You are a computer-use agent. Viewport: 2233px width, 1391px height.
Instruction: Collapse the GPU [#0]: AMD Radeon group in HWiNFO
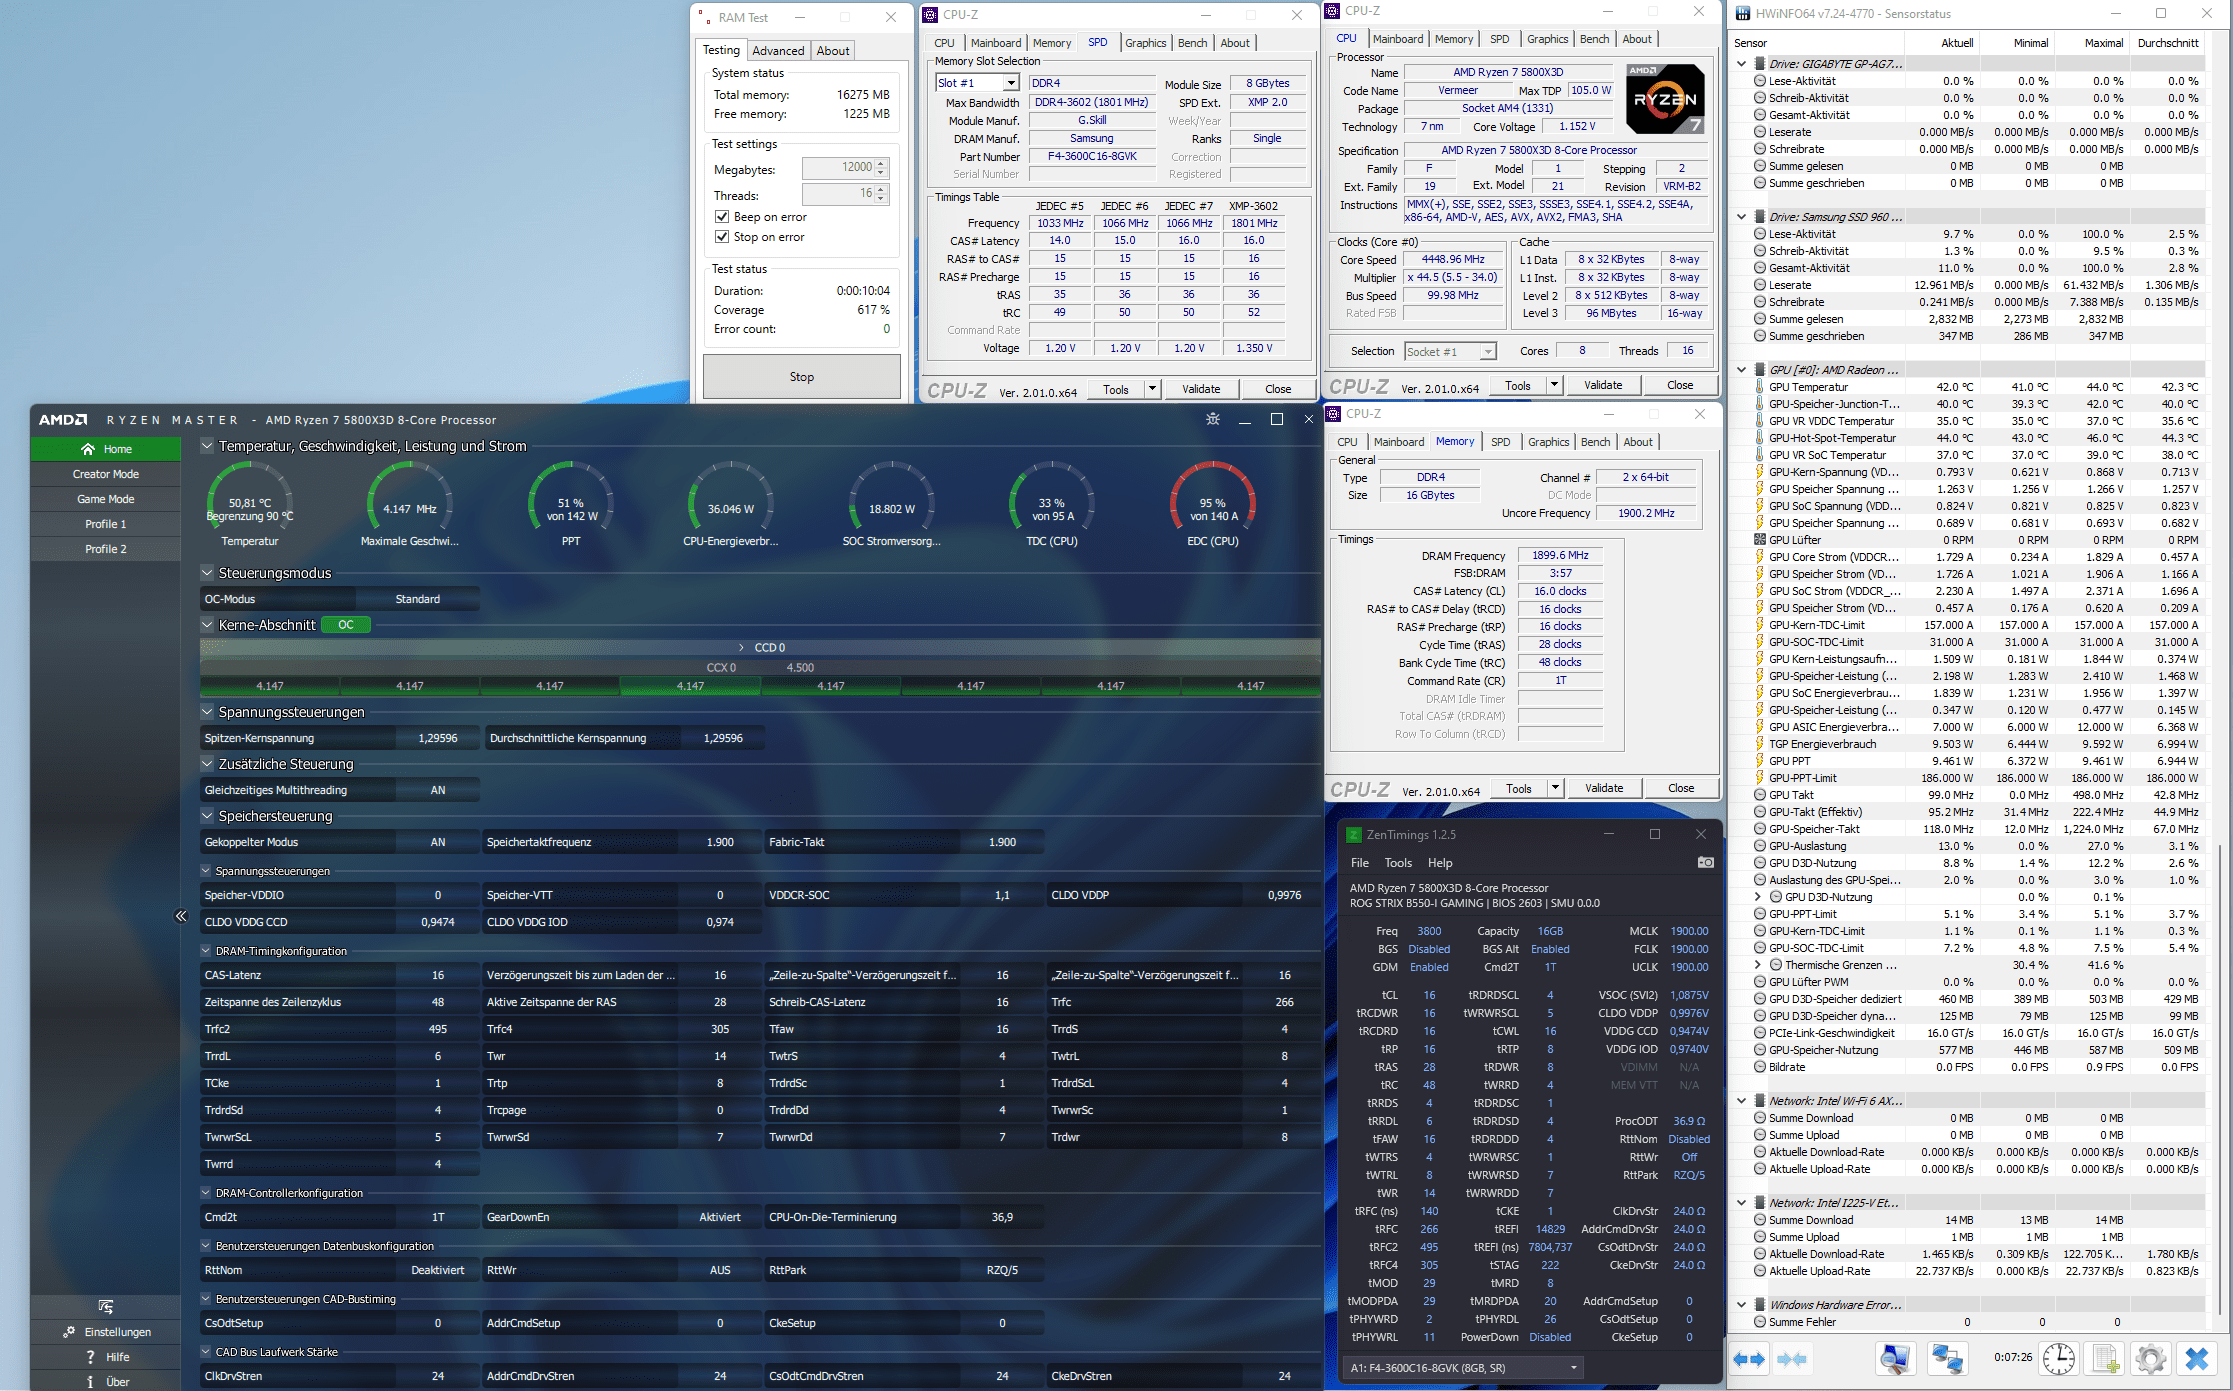(x=1742, y=370)
